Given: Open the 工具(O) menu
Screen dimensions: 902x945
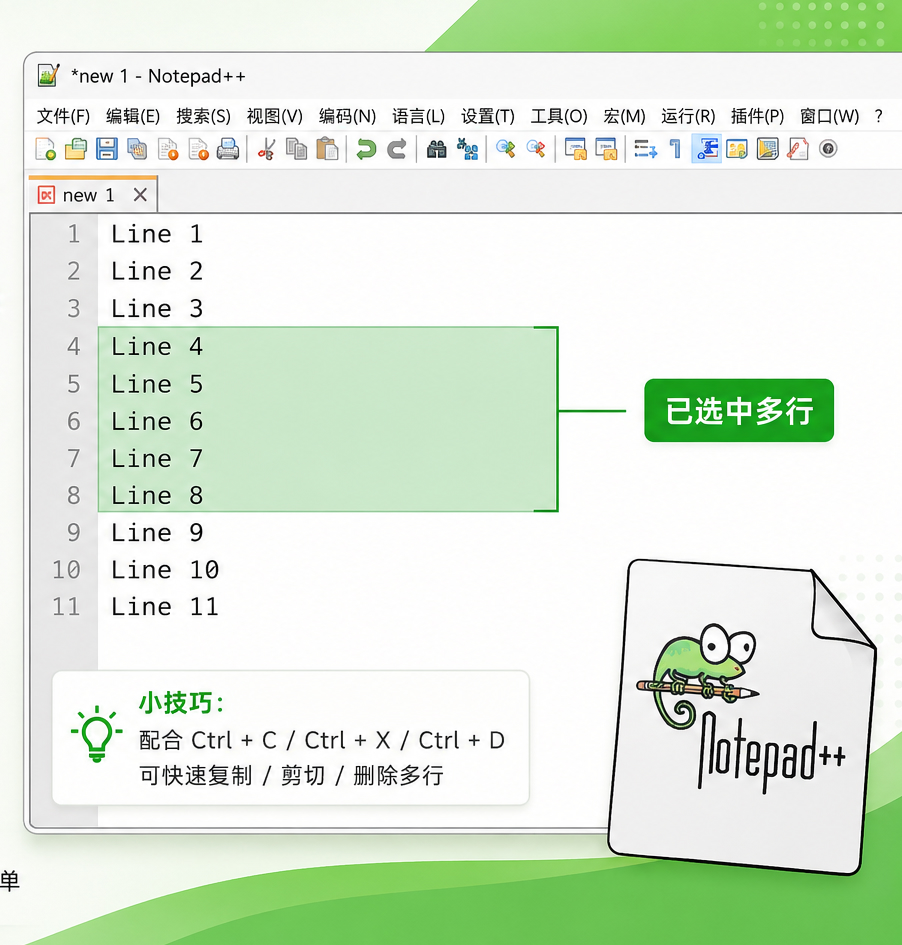Looking at the screenshot, I should pyautogui.click(x=559, y=116).
